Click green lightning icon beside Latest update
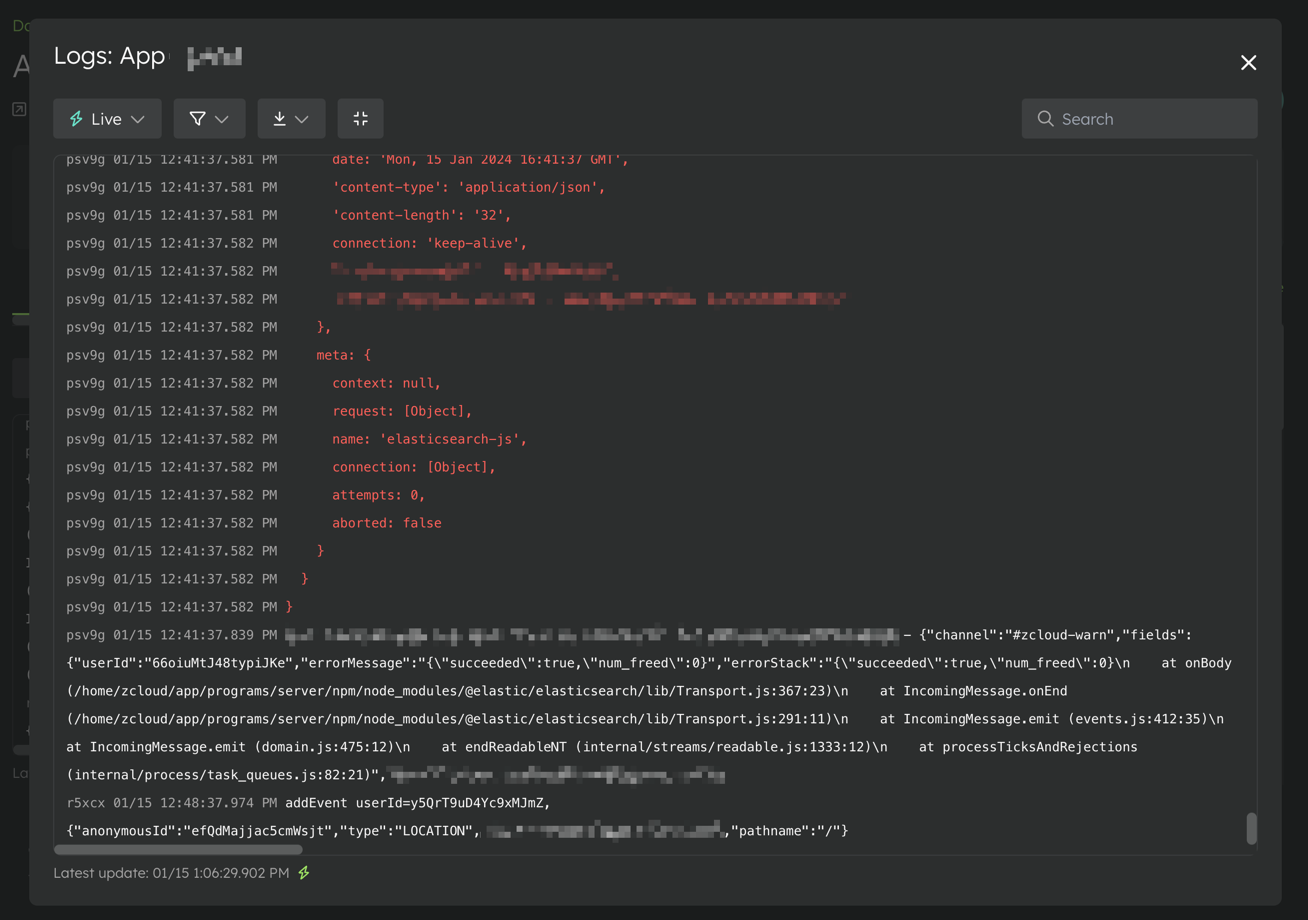 point(304,873)
